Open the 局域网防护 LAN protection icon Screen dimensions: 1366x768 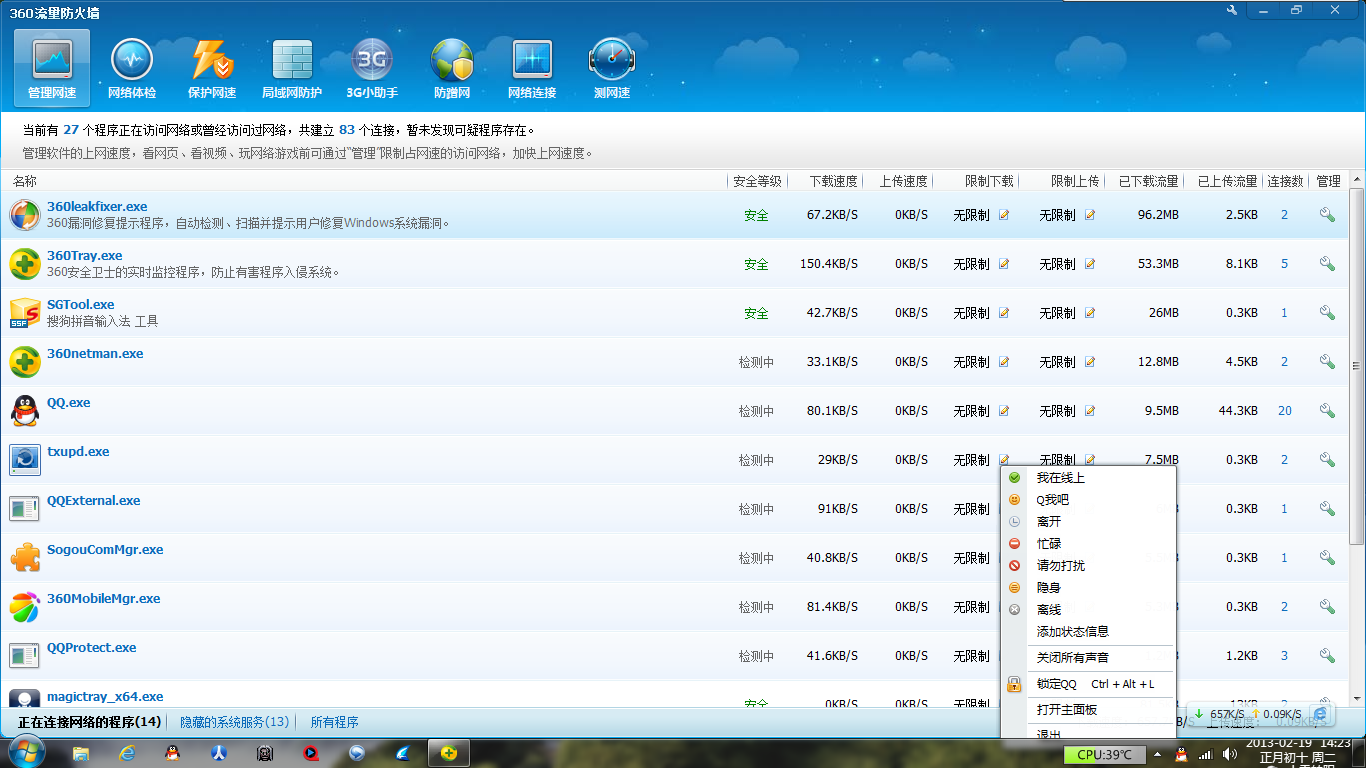(292, 68)
